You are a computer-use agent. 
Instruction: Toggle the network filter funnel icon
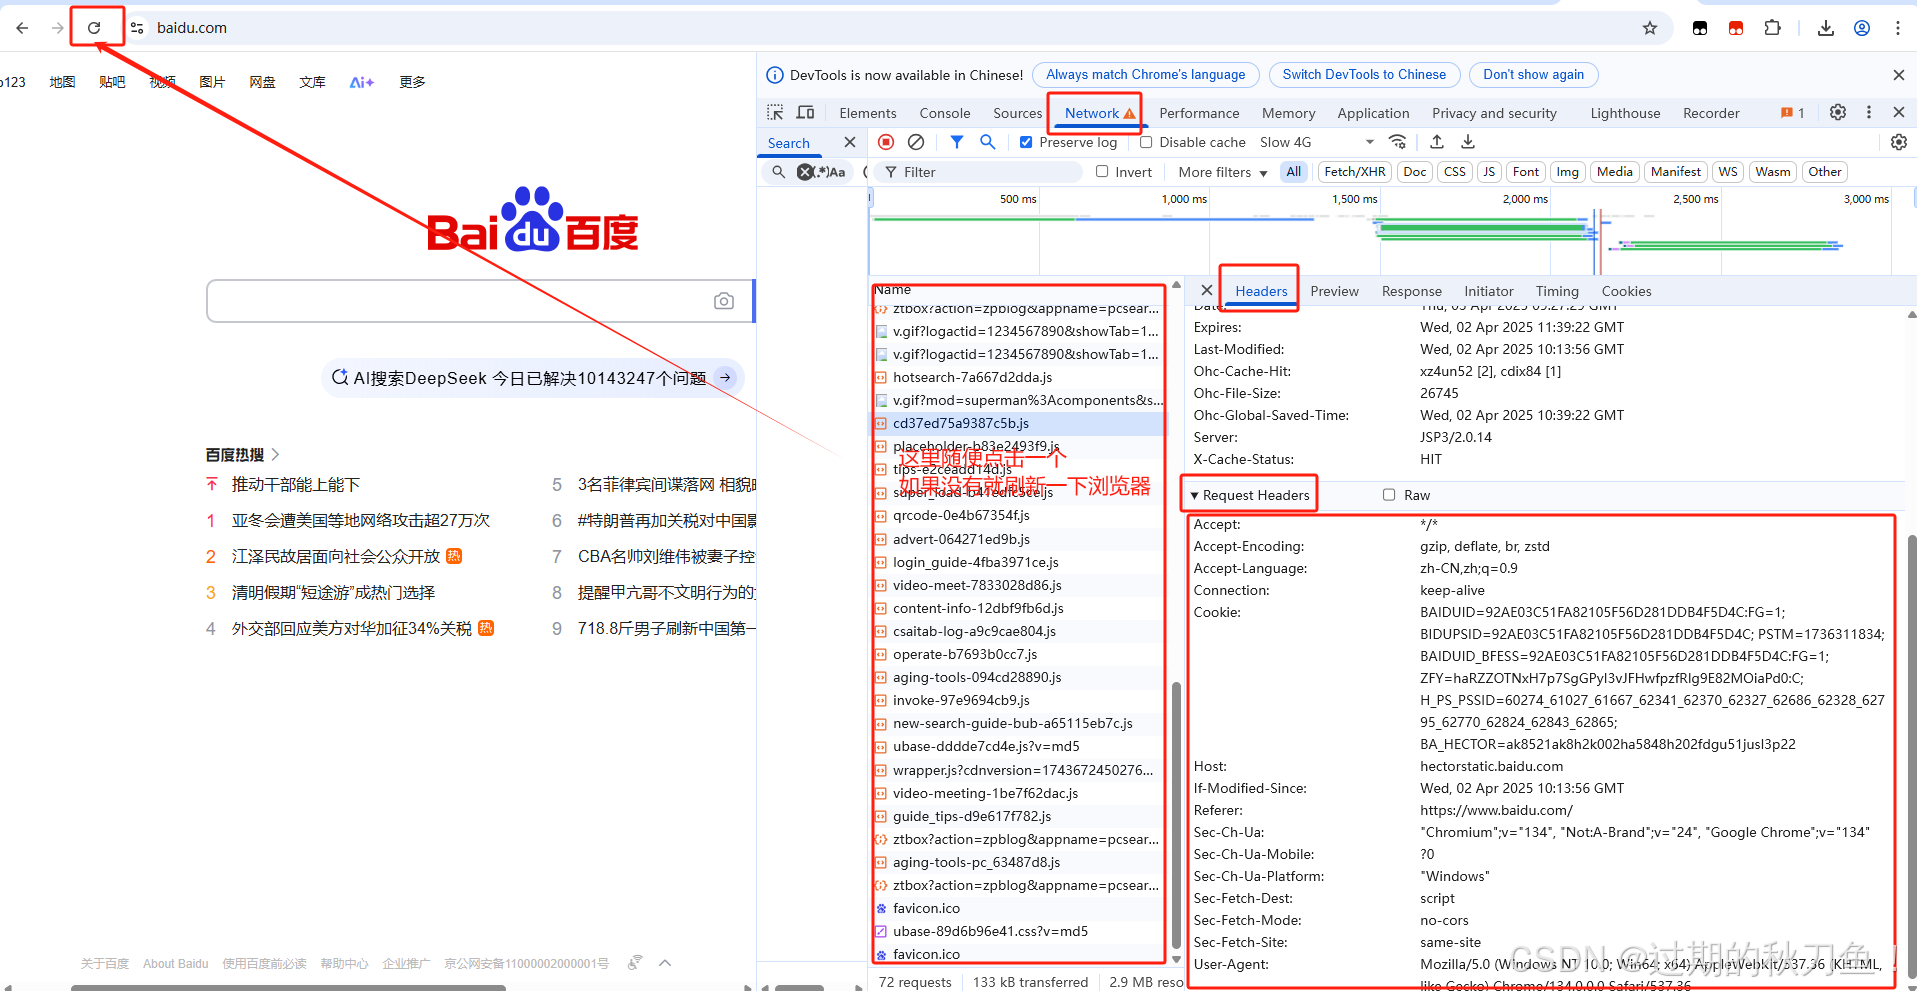(x=957, y=142)
